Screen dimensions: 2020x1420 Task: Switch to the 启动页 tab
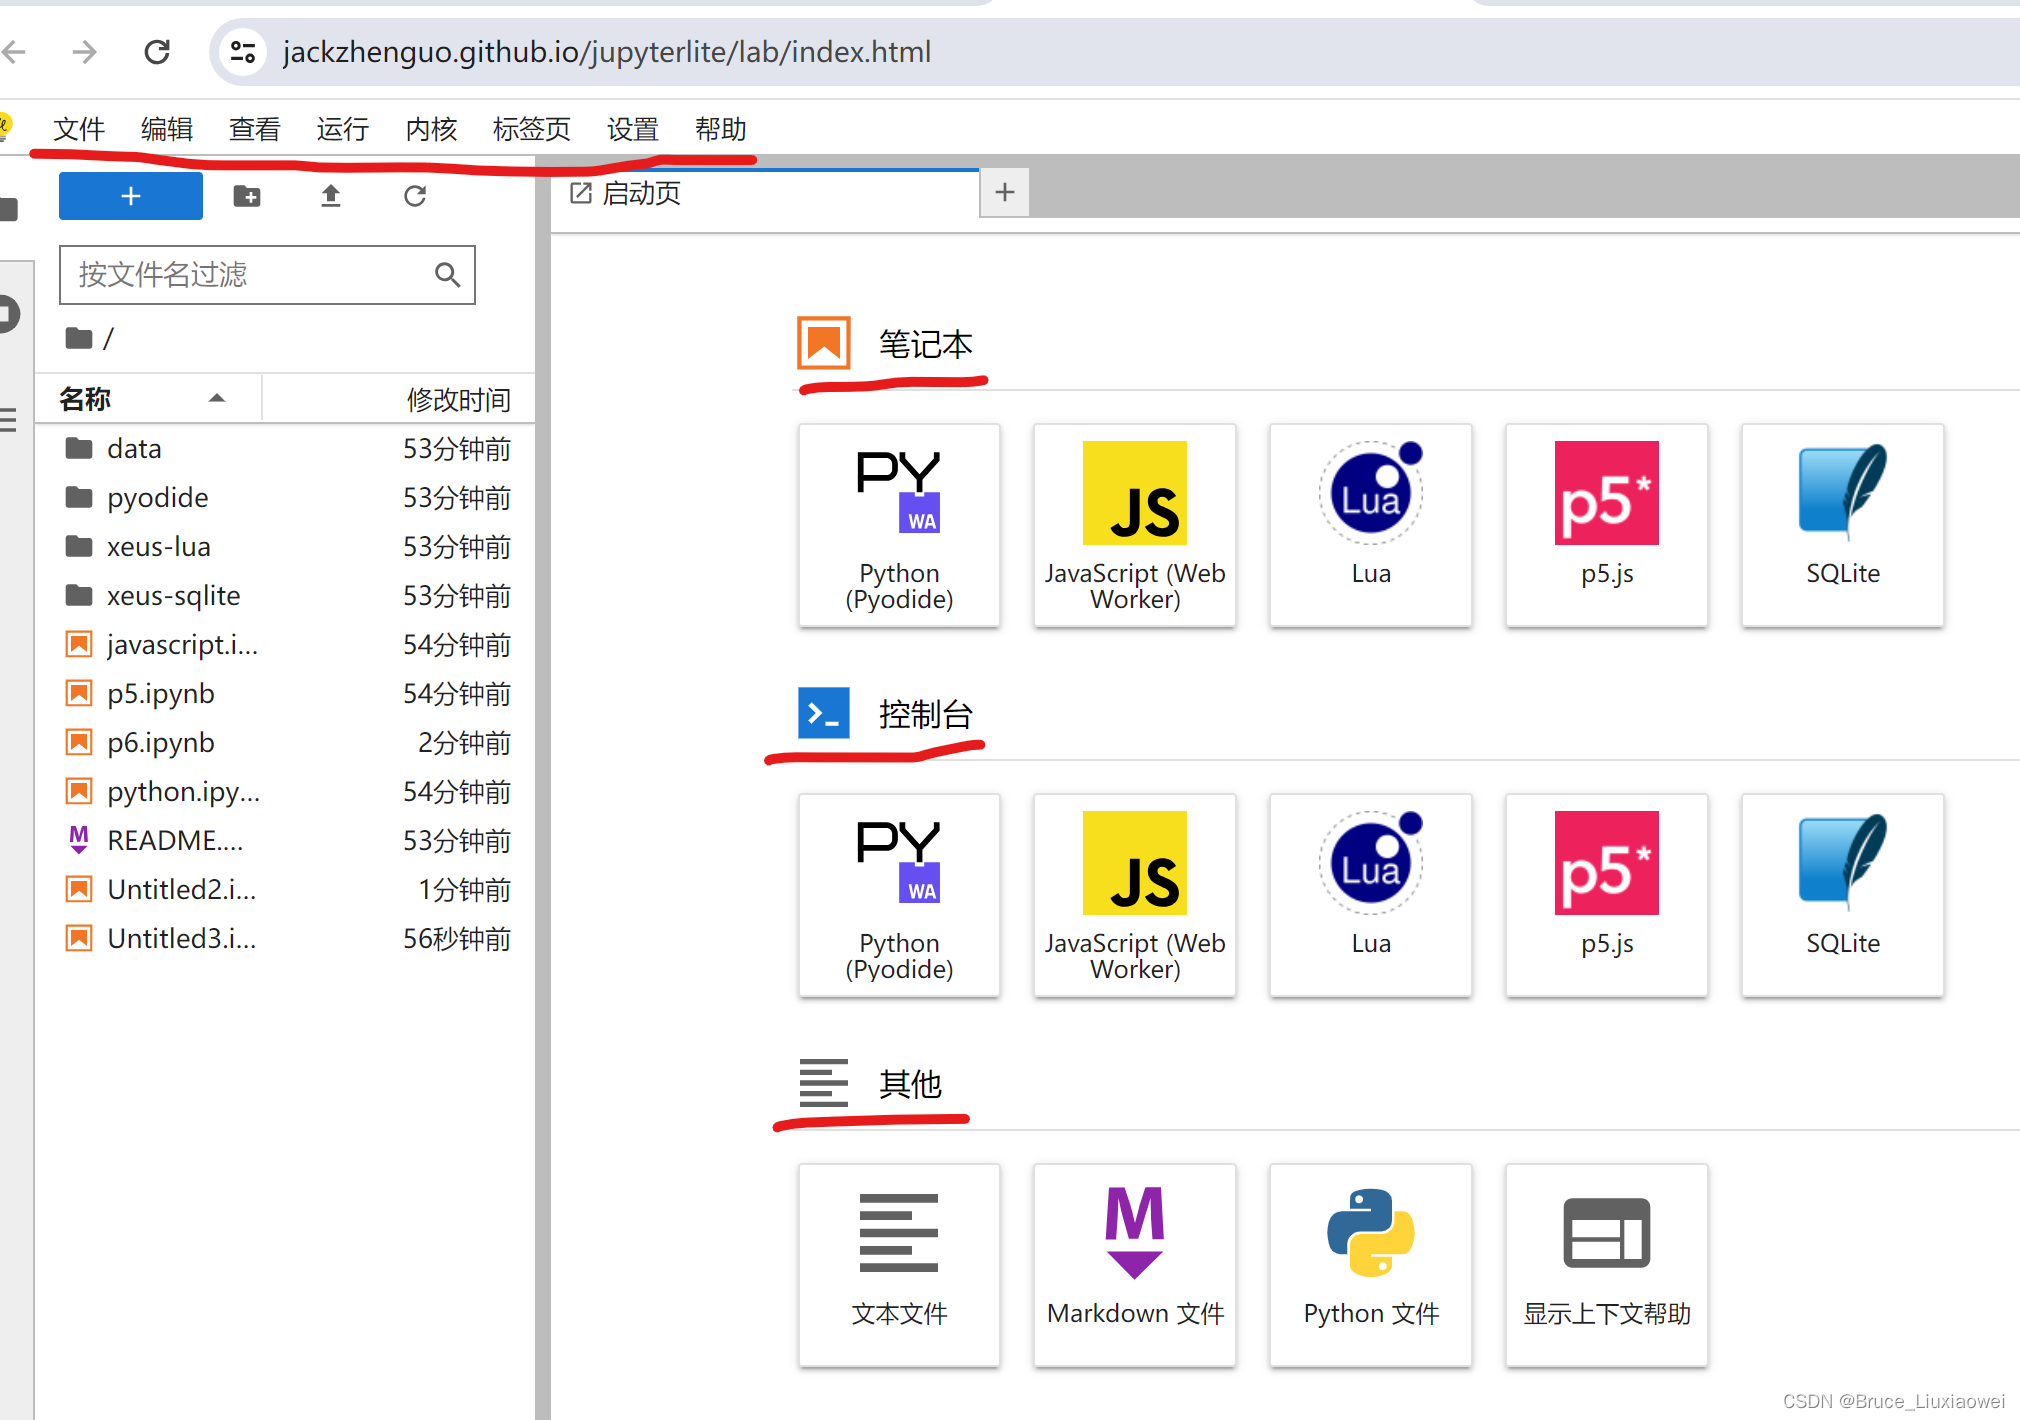pyautogui.click(x=765, y=193)
